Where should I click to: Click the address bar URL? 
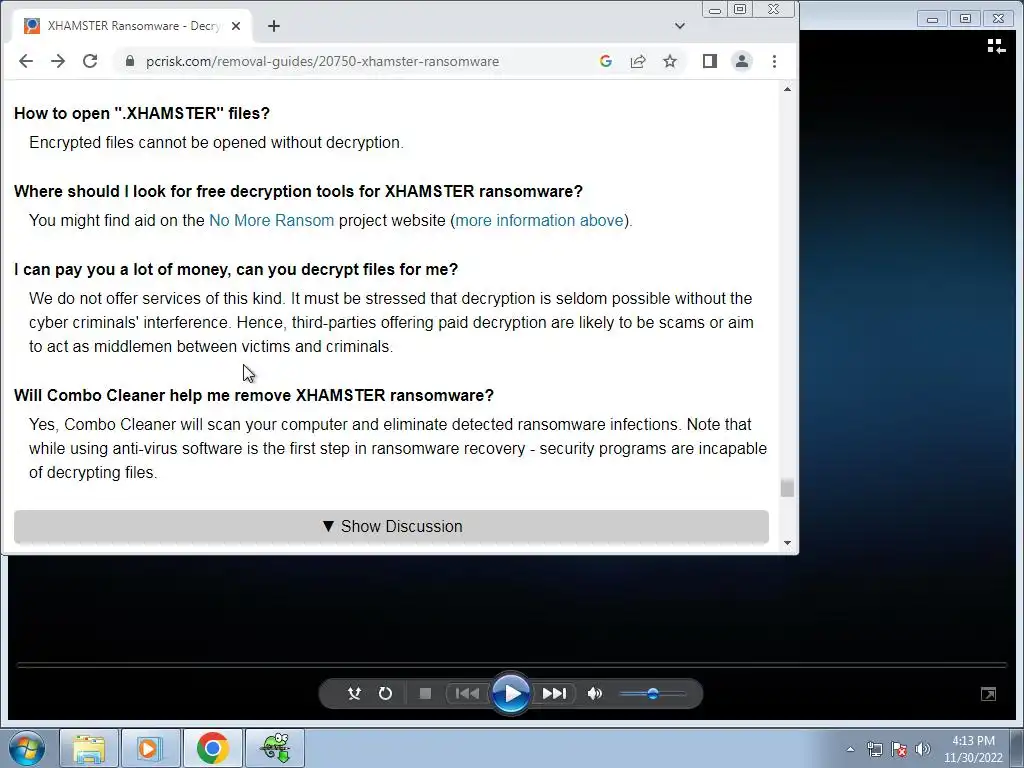[x=322, y=61]
